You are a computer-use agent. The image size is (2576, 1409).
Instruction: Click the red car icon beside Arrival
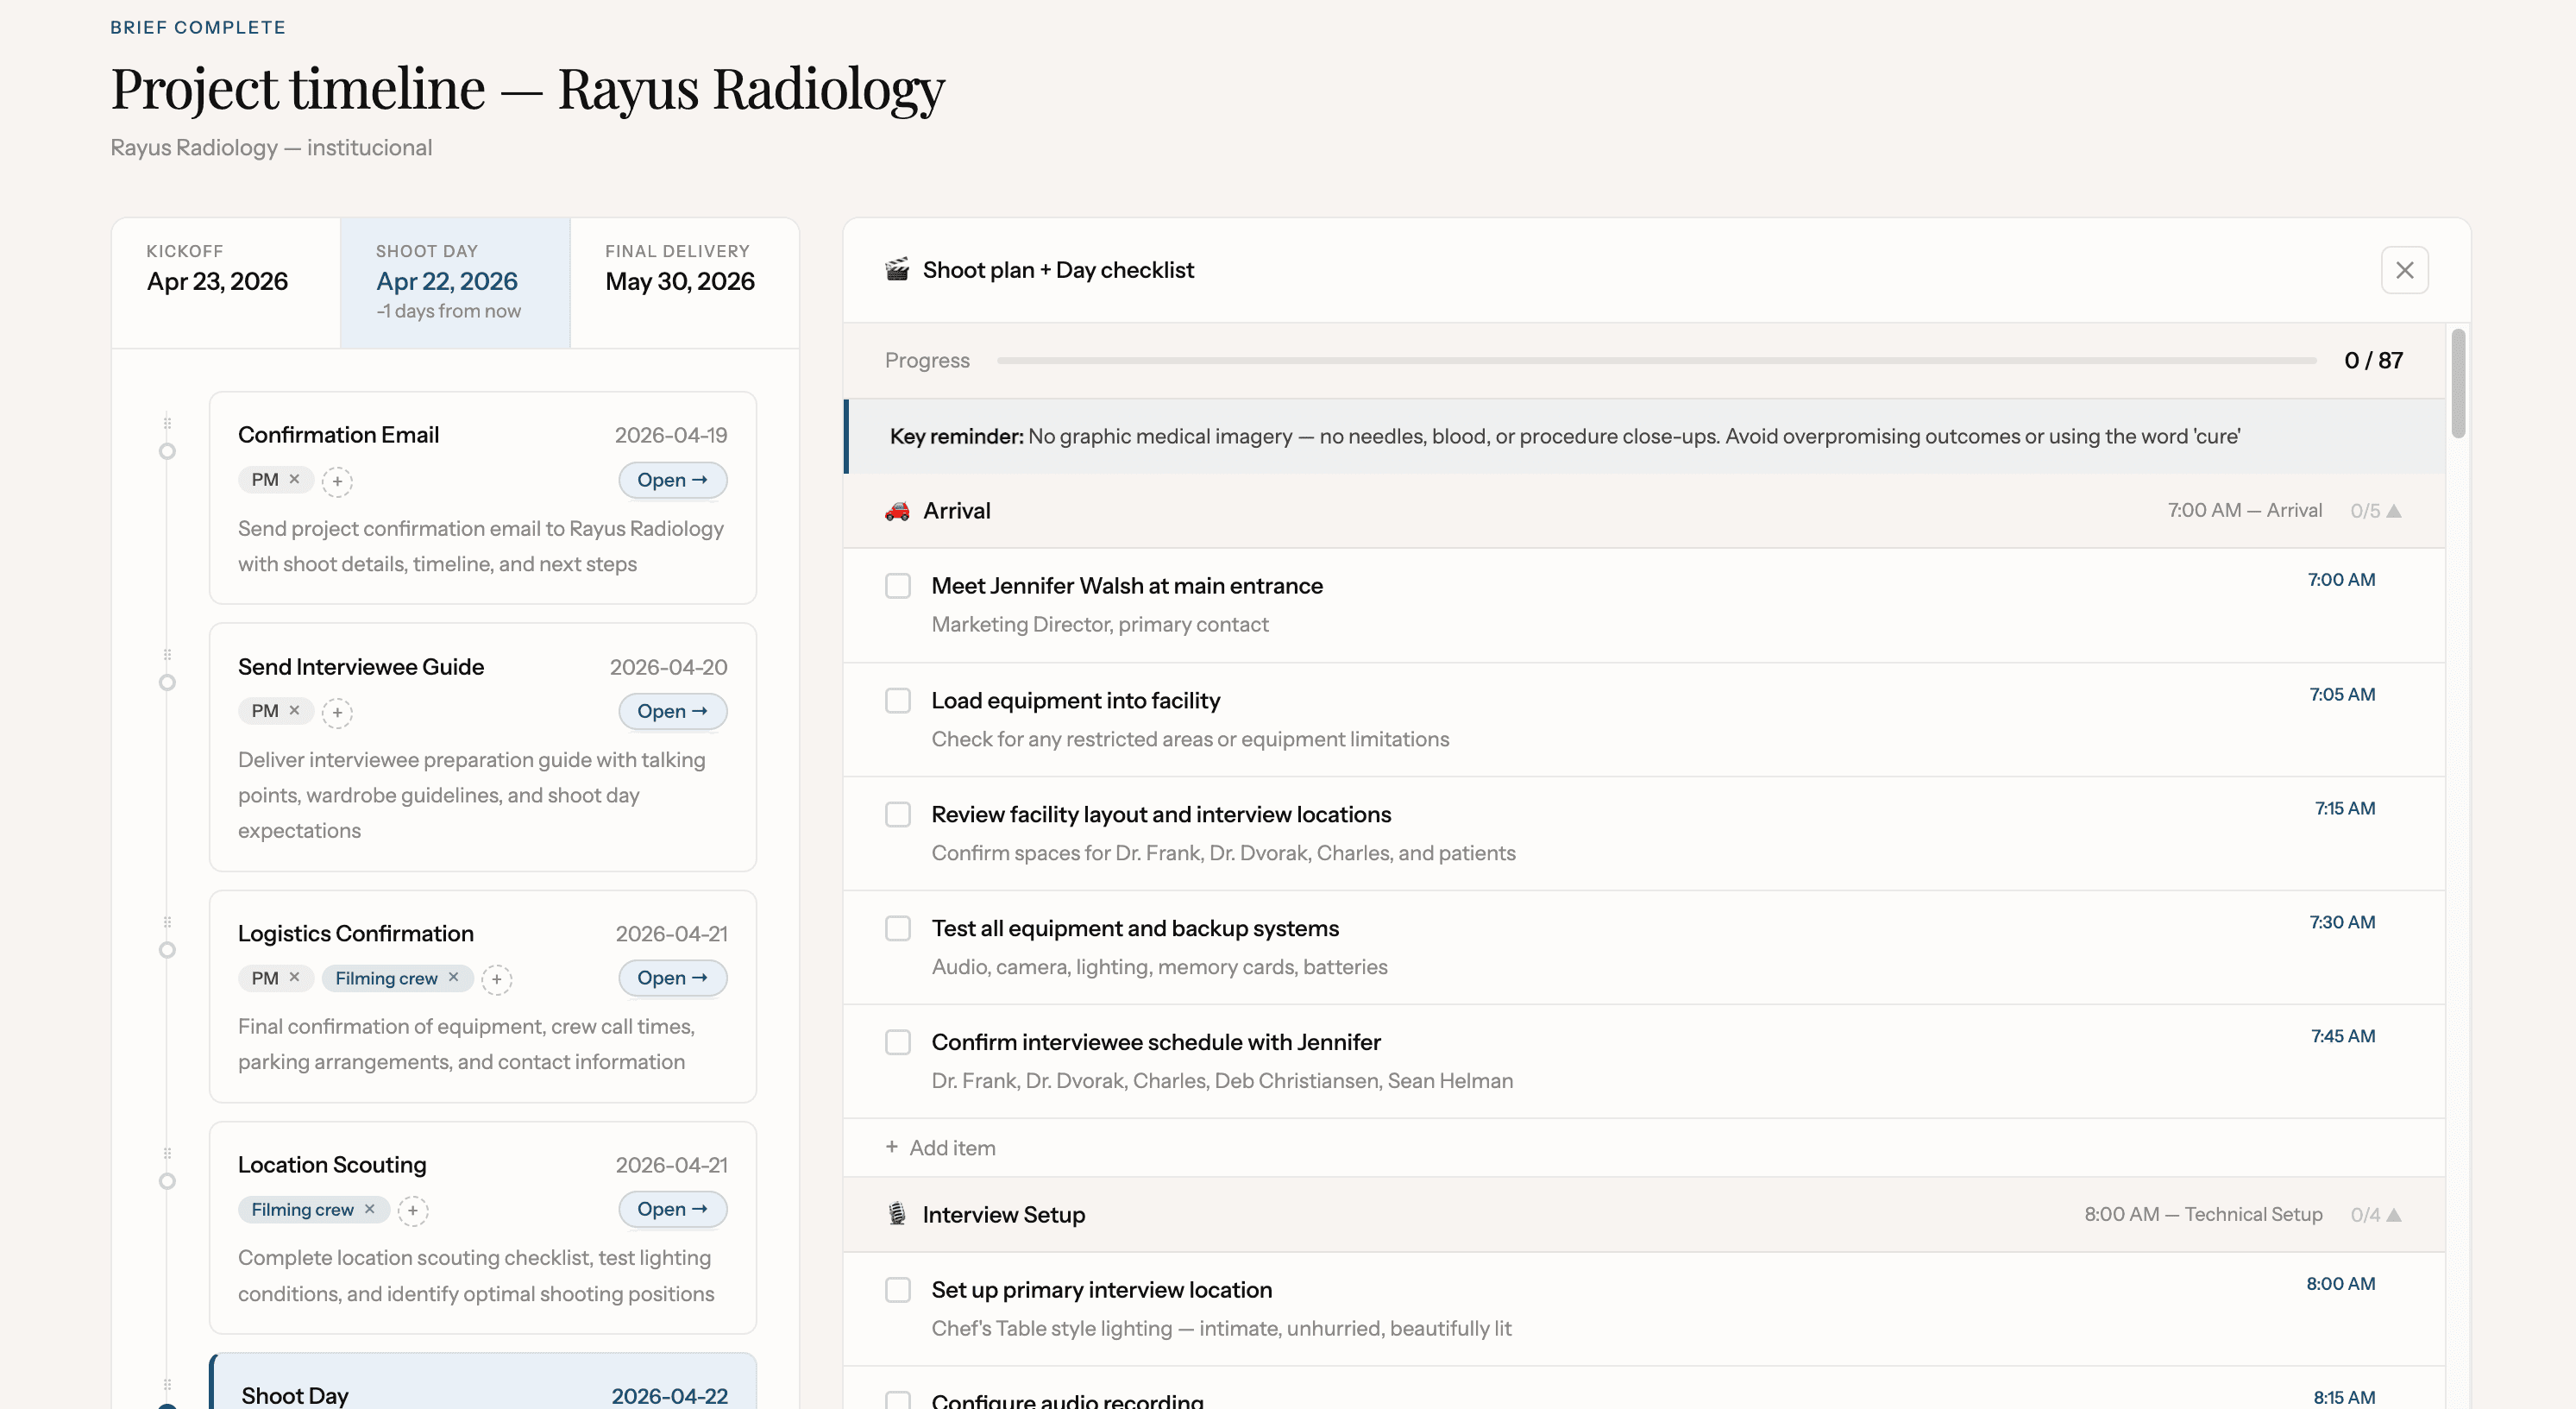click(x=897, y=511)
